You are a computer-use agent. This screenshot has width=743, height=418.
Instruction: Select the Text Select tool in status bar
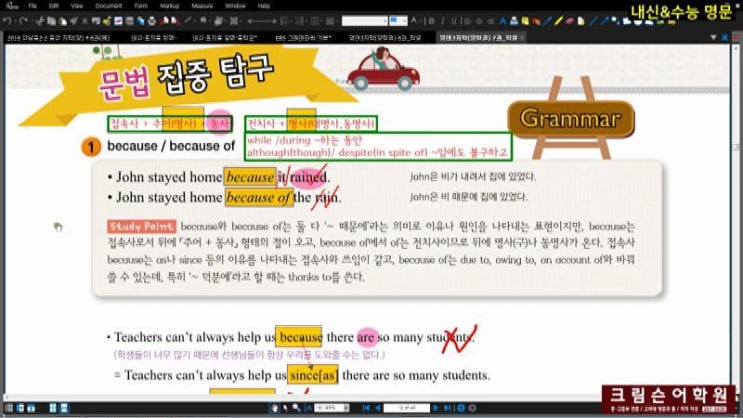tap(308, 408)
